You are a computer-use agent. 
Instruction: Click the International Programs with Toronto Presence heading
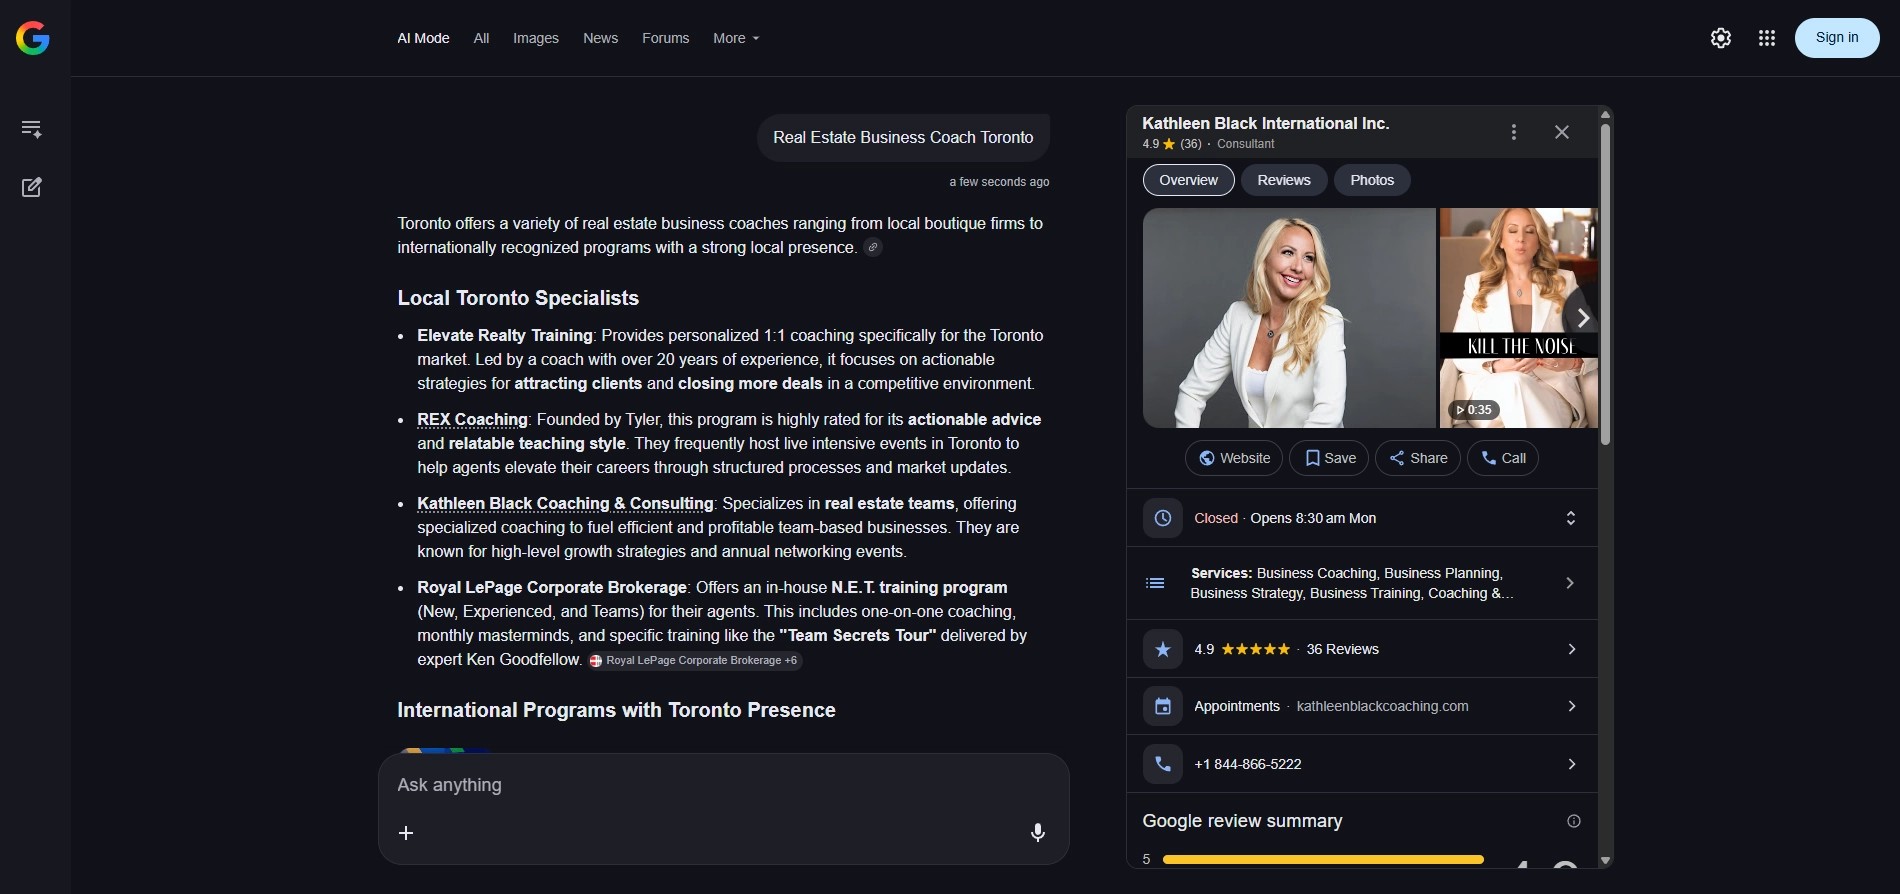[x=616, y=710]
